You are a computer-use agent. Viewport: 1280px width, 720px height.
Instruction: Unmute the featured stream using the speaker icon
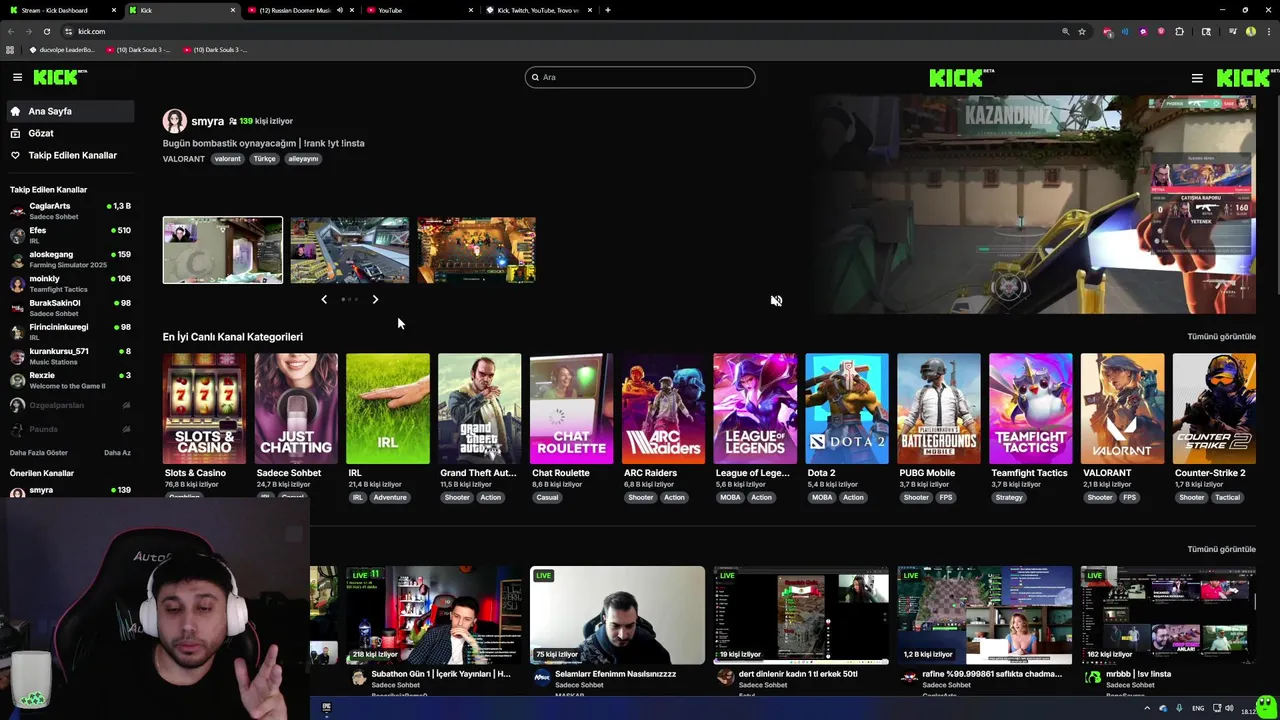tap(776, 300)
